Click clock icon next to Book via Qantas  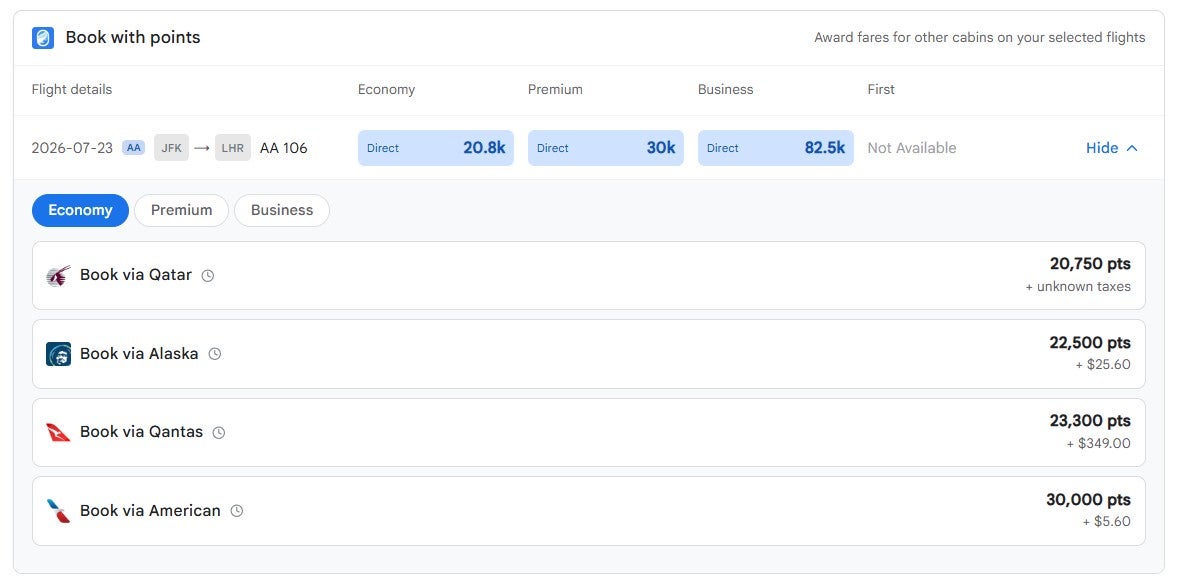click(x=218, y=432)
